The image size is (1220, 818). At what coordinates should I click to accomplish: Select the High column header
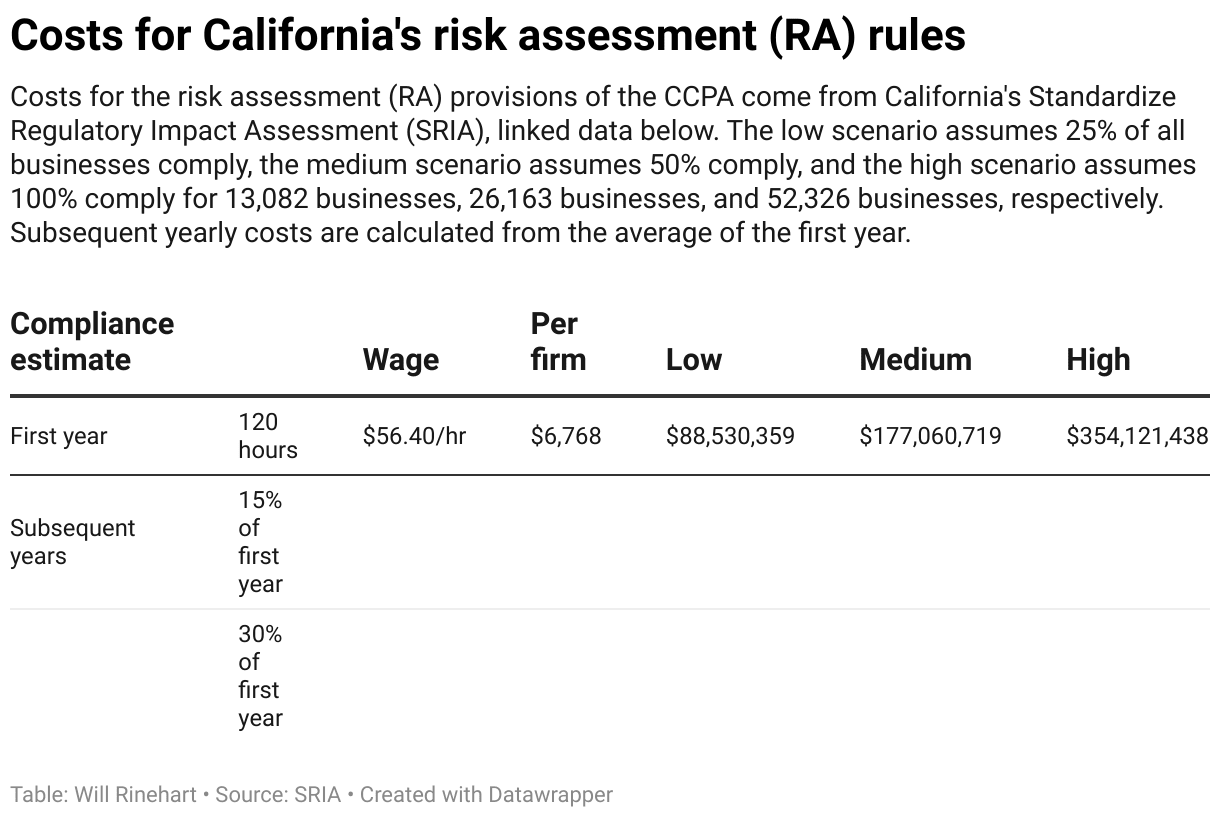[1098, 359]
